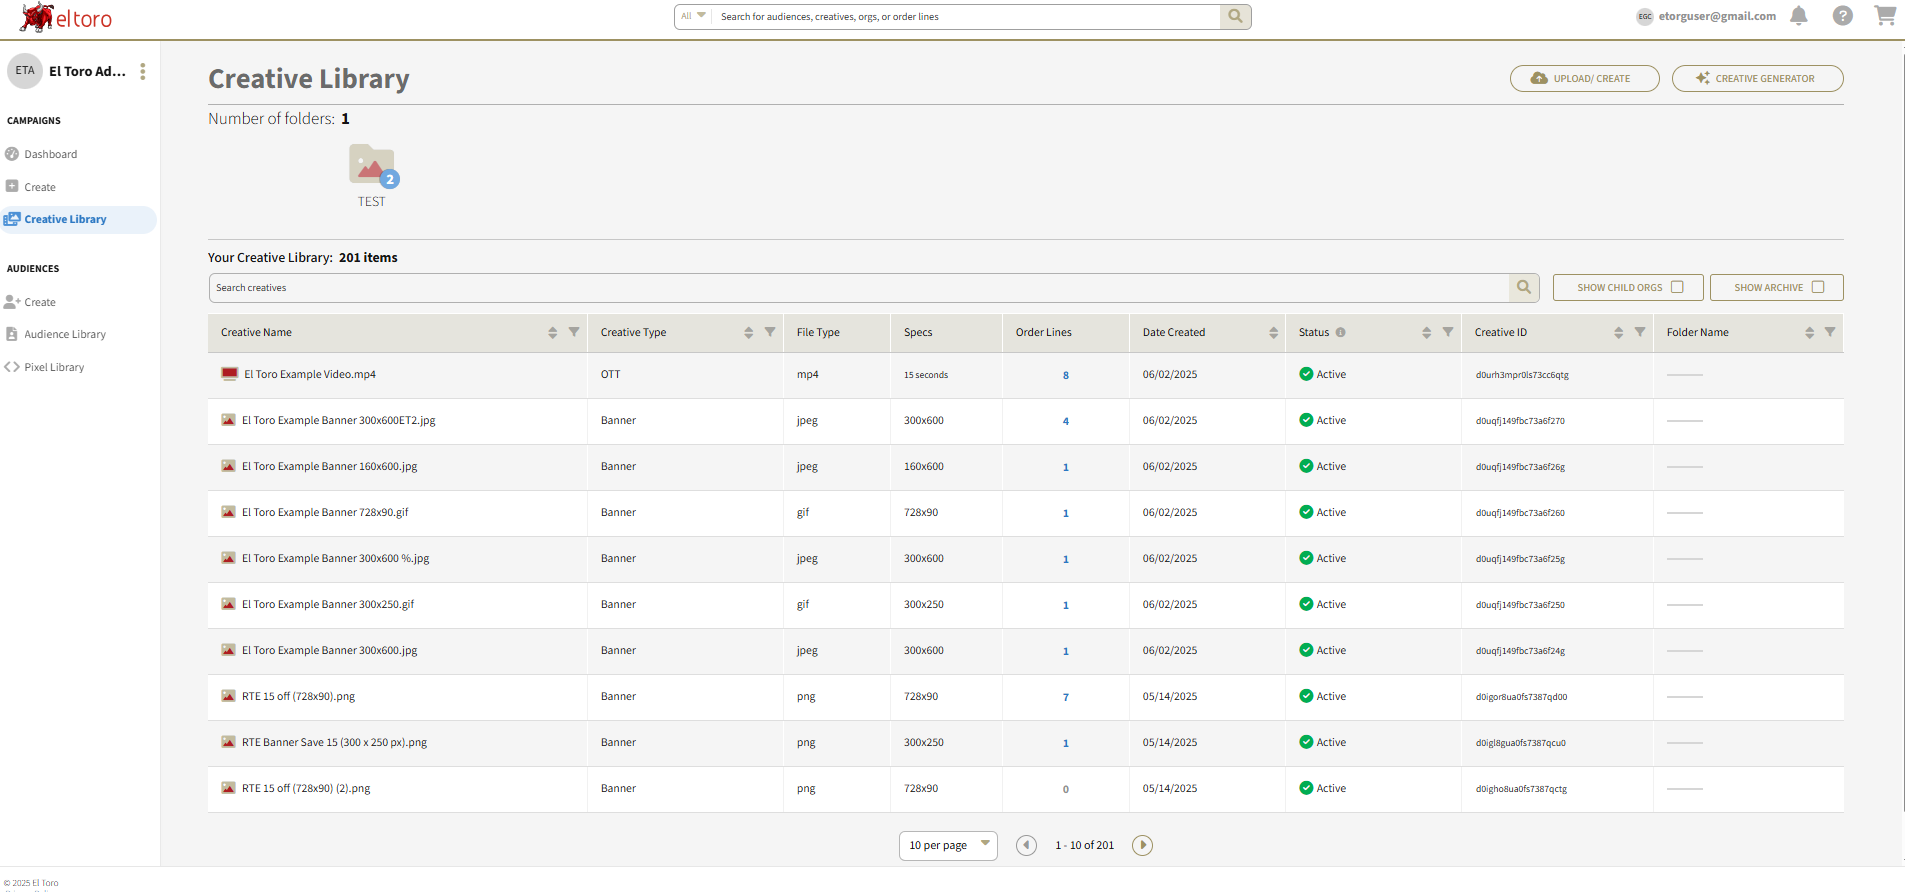The width and height of the screenshot is (1905, 892).
Task: Click the image icon for RTE 15 off (728x90).png
Action: coord(228,696)
